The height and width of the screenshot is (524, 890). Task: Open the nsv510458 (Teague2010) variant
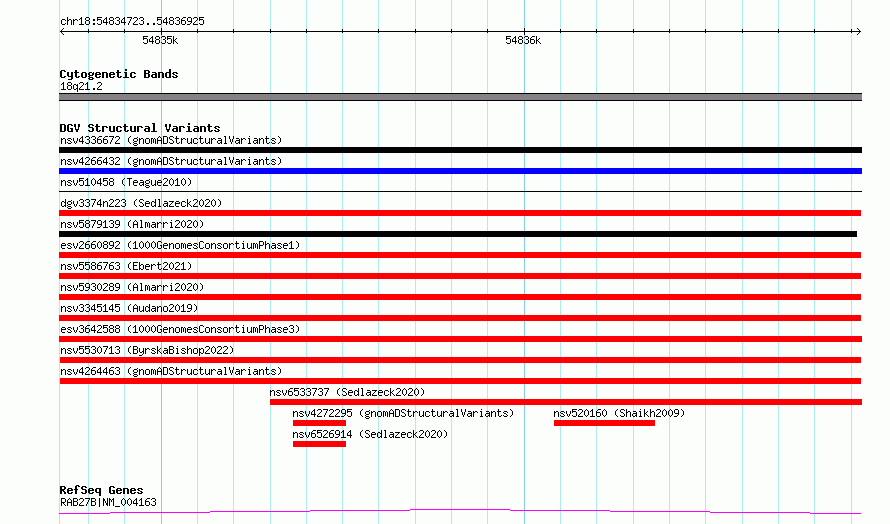[126, 182]
